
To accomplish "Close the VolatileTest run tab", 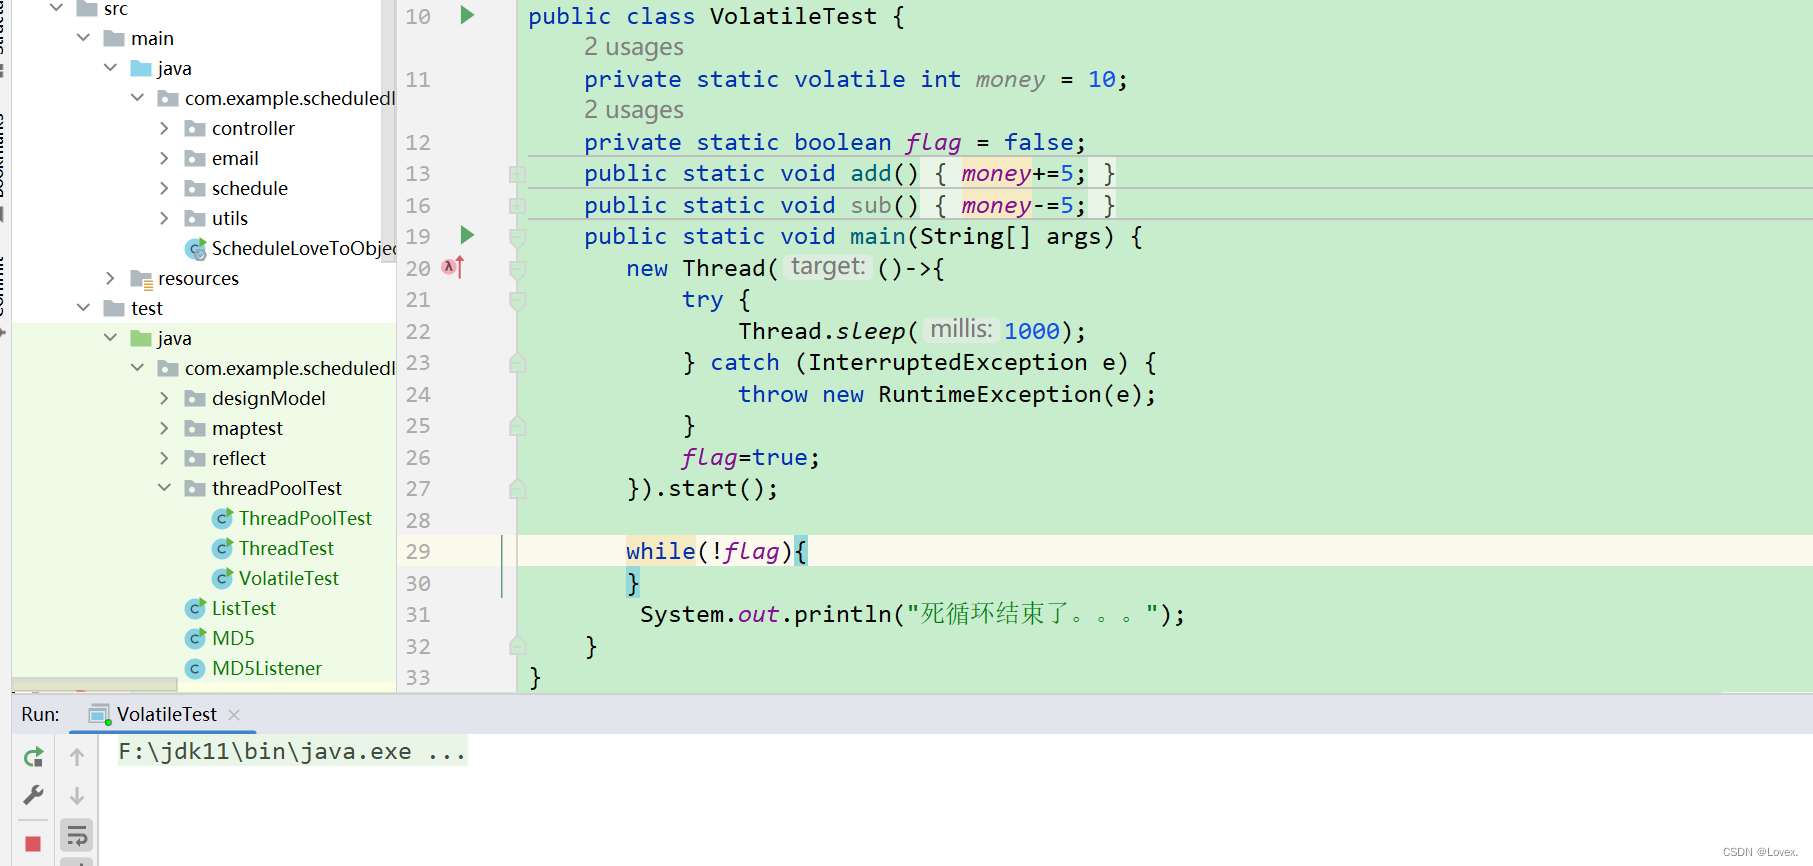I will (x=234, y=714).
